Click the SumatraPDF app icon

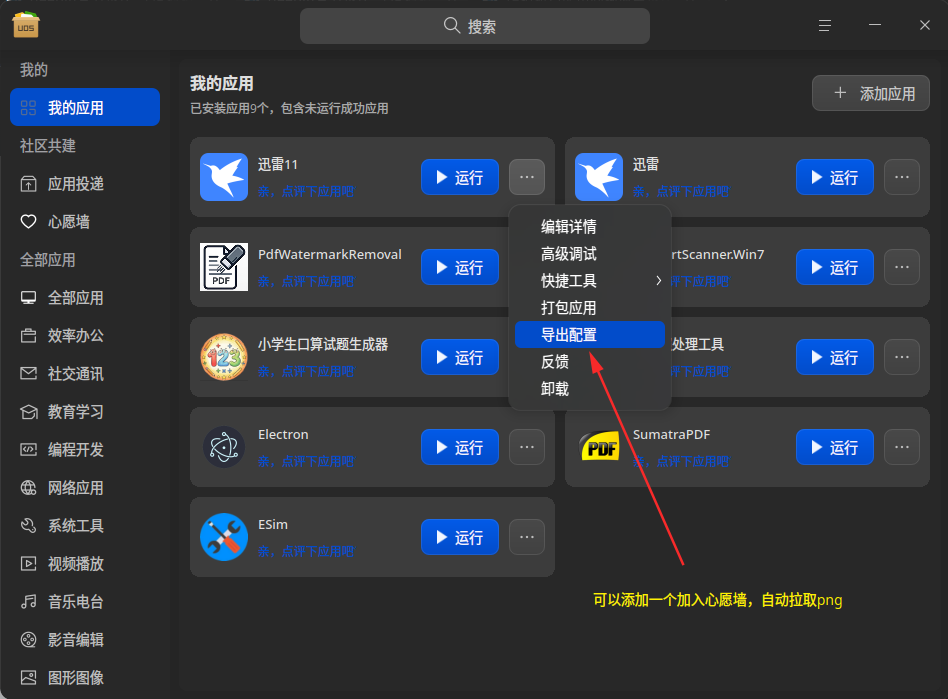pyautogui.click(x=599, y=447)
